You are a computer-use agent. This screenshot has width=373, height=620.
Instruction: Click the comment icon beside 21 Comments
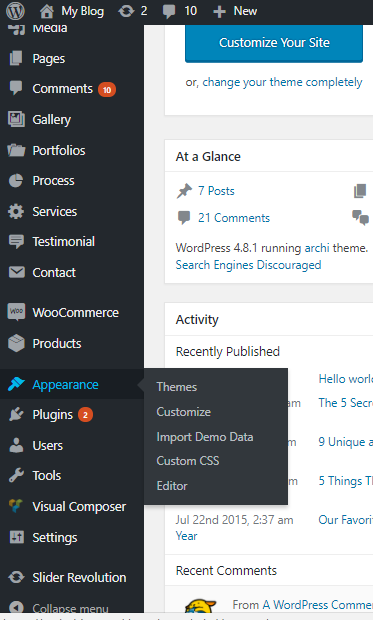[x=184, y=217]
